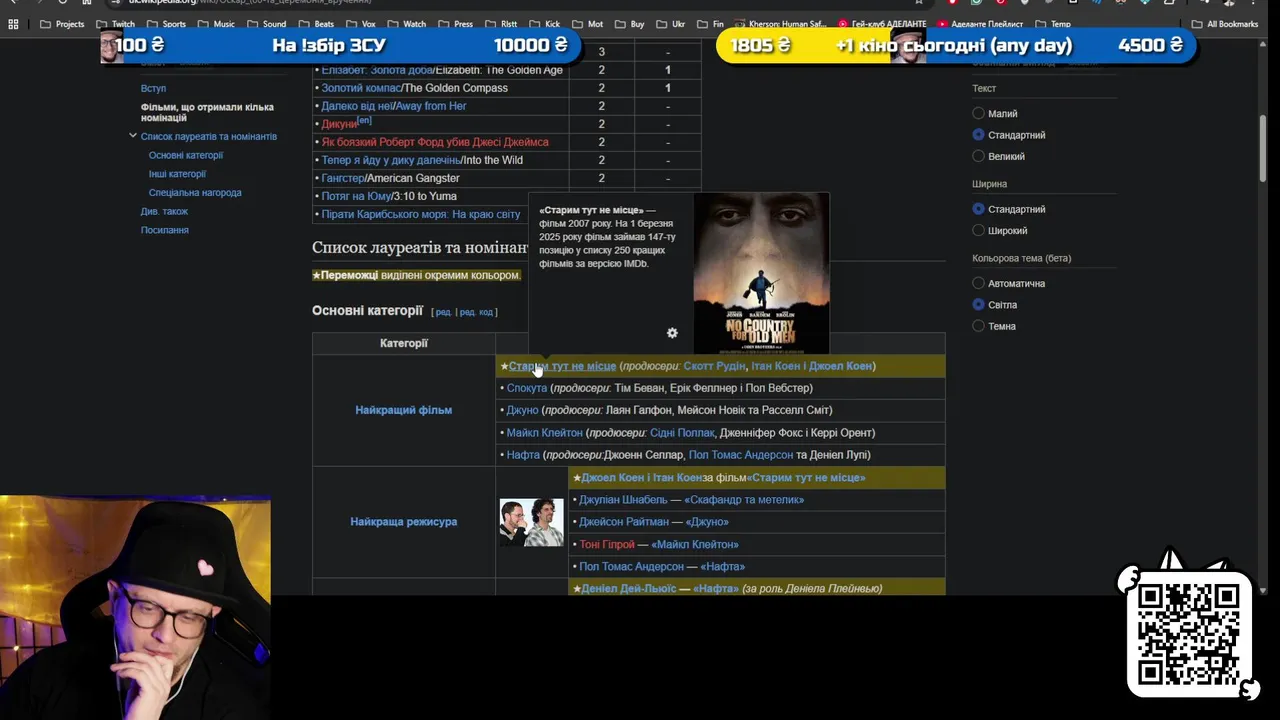1280x720 pixels.
Task: Go to the Інші категорії contents entry
Action: [177, 174]
